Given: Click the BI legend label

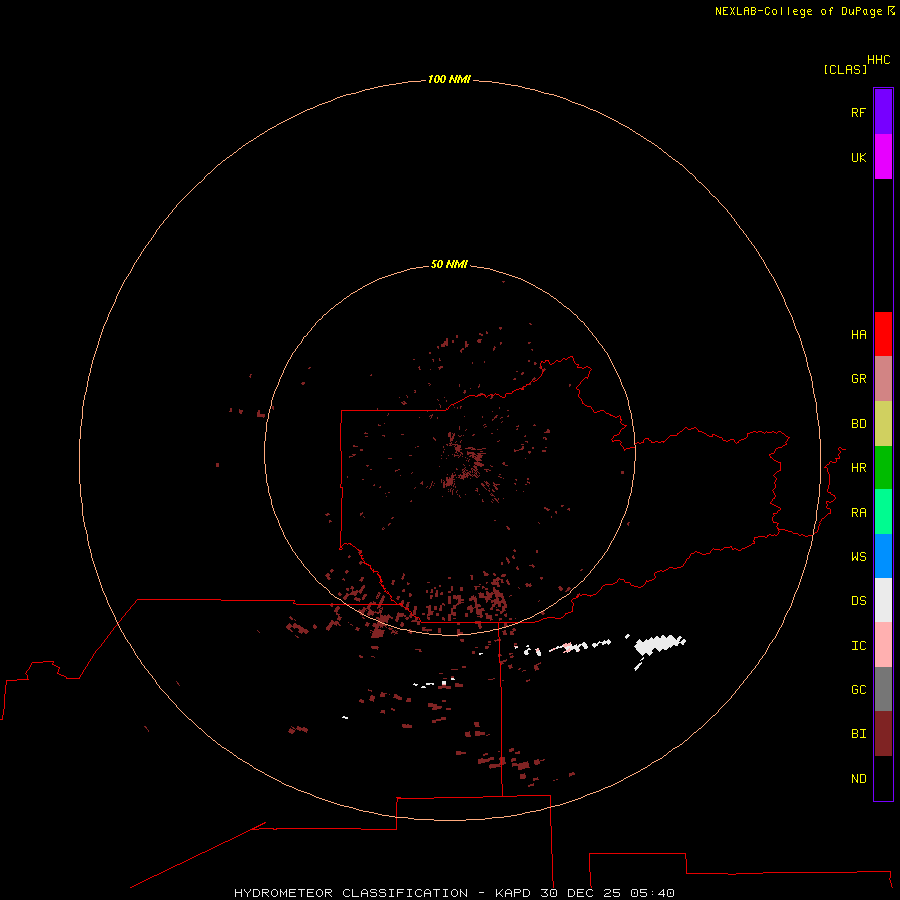Looking at the screenshot, I should (858, 734).
